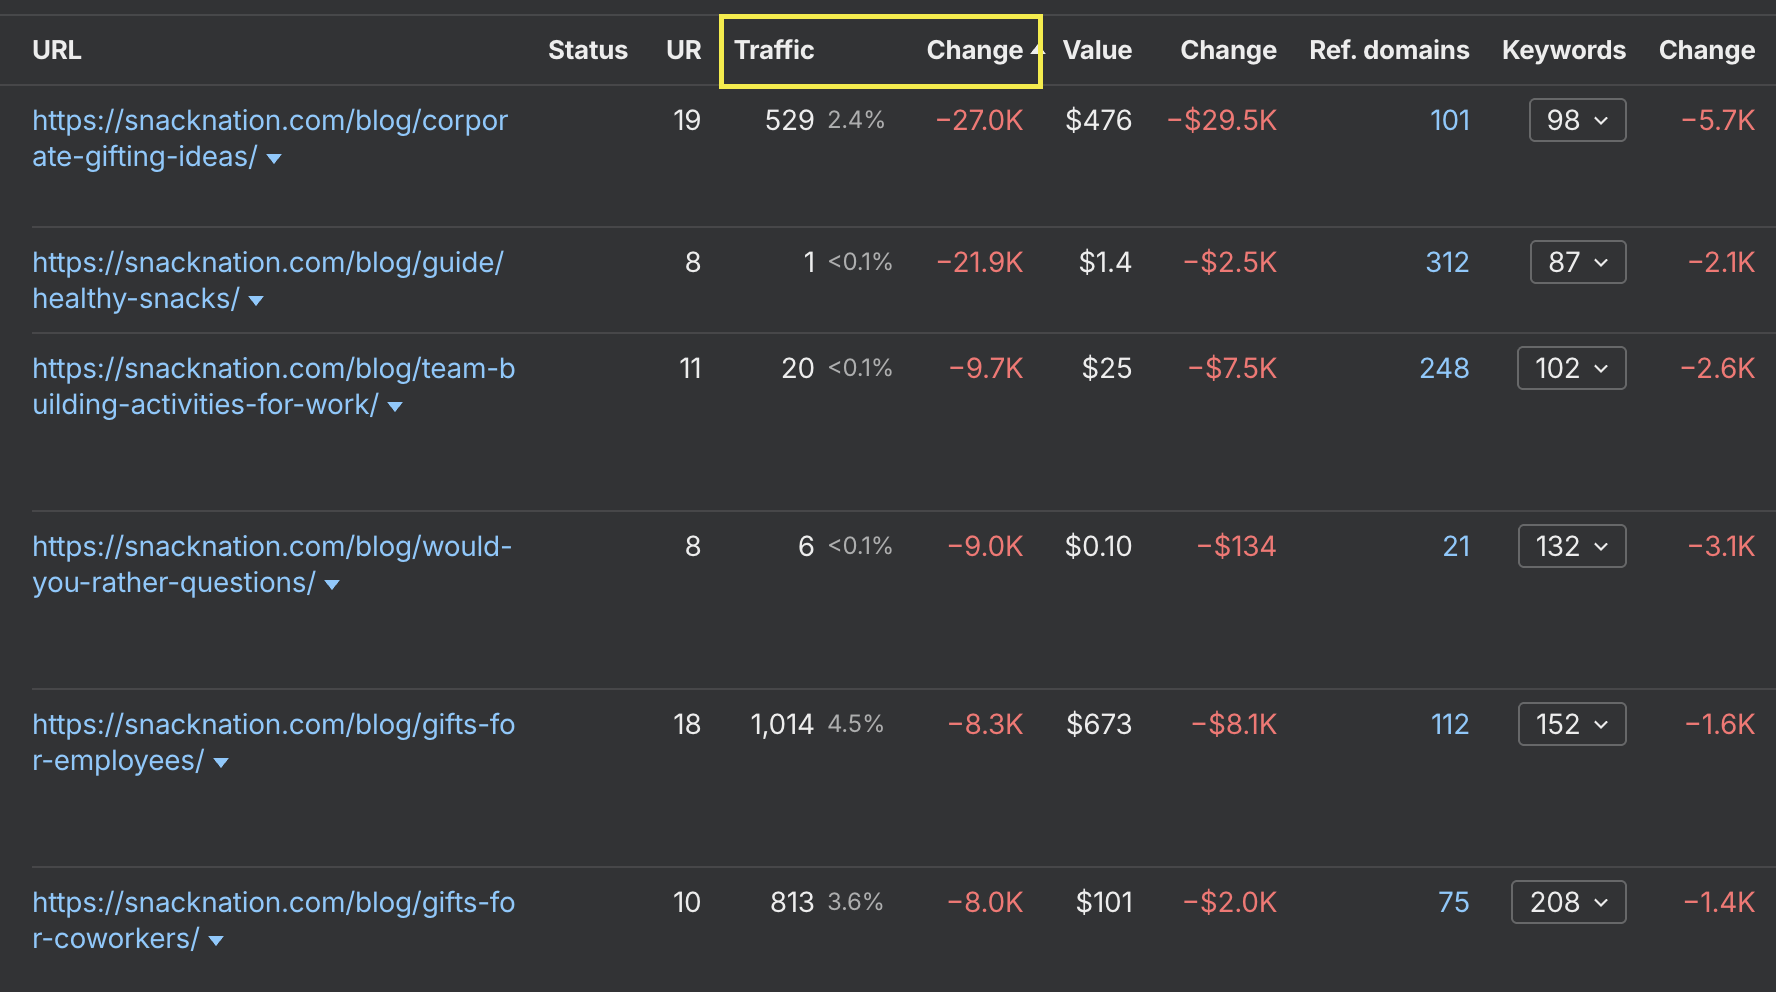Select the traffic change −8.3K
This screenshot has width=1776, height=992.
[985, 724]
